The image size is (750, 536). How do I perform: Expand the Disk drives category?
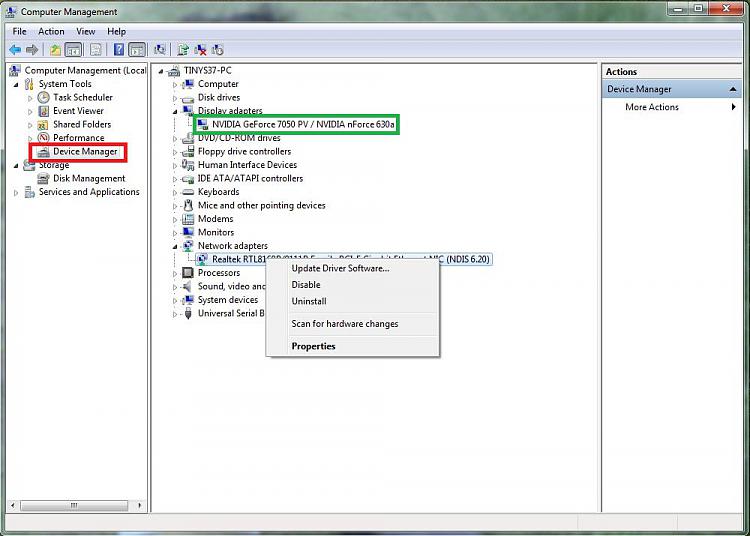[x=175, y=98]
